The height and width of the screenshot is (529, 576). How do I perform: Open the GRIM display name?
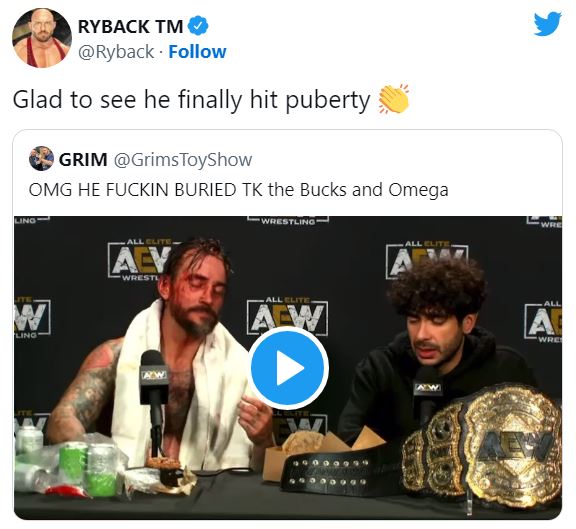pyautogui.click(x=83, y=159)
